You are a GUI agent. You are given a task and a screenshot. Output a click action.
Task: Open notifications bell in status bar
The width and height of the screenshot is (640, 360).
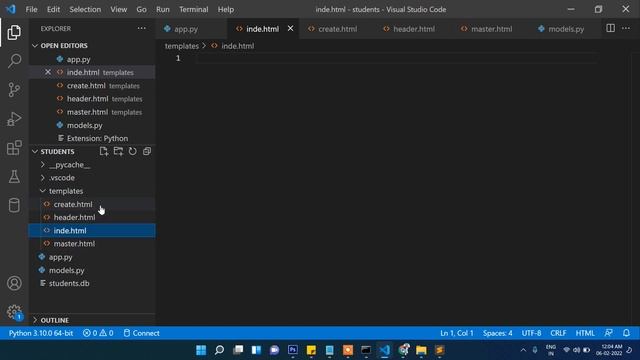(626, 333)
